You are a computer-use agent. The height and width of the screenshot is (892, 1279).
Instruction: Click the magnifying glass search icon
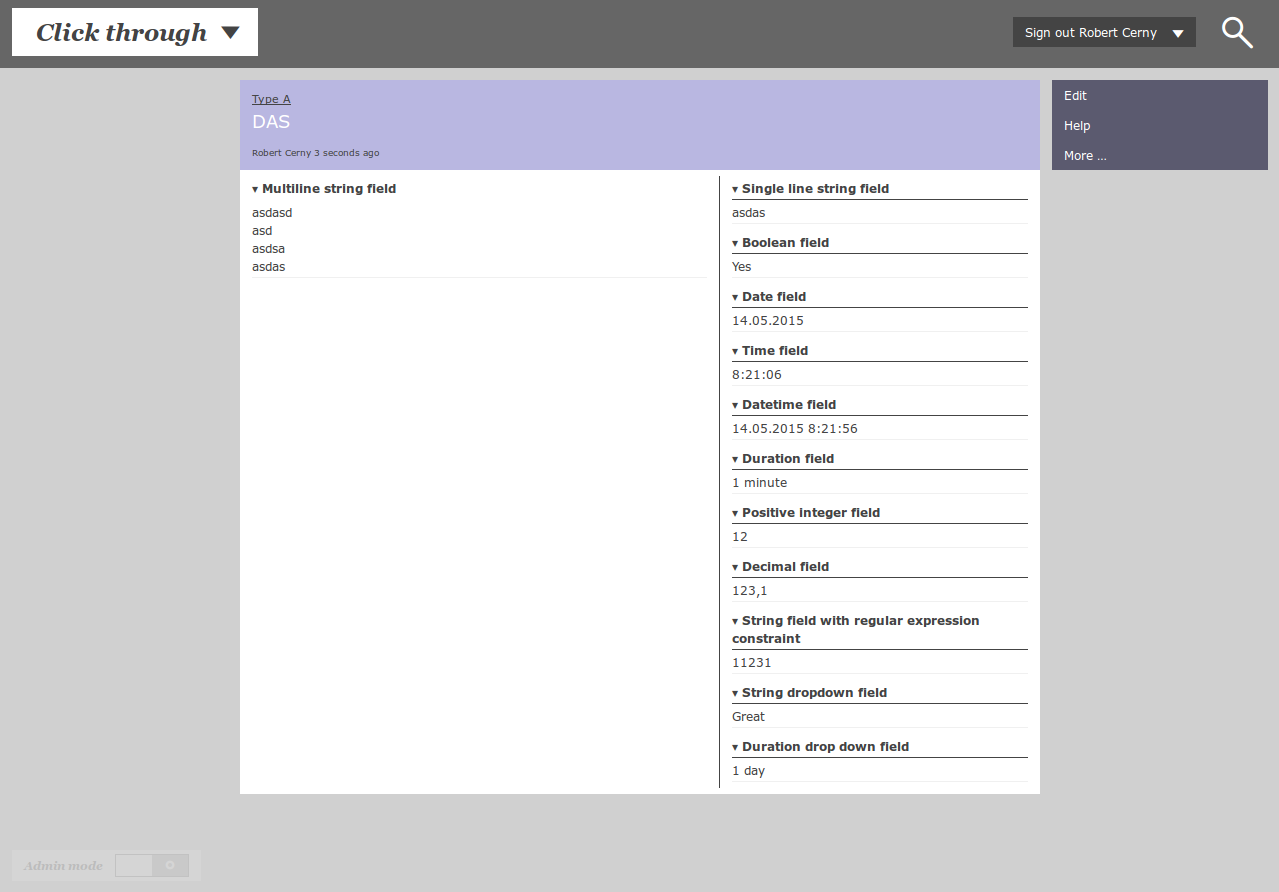[x=1237, y=32]
